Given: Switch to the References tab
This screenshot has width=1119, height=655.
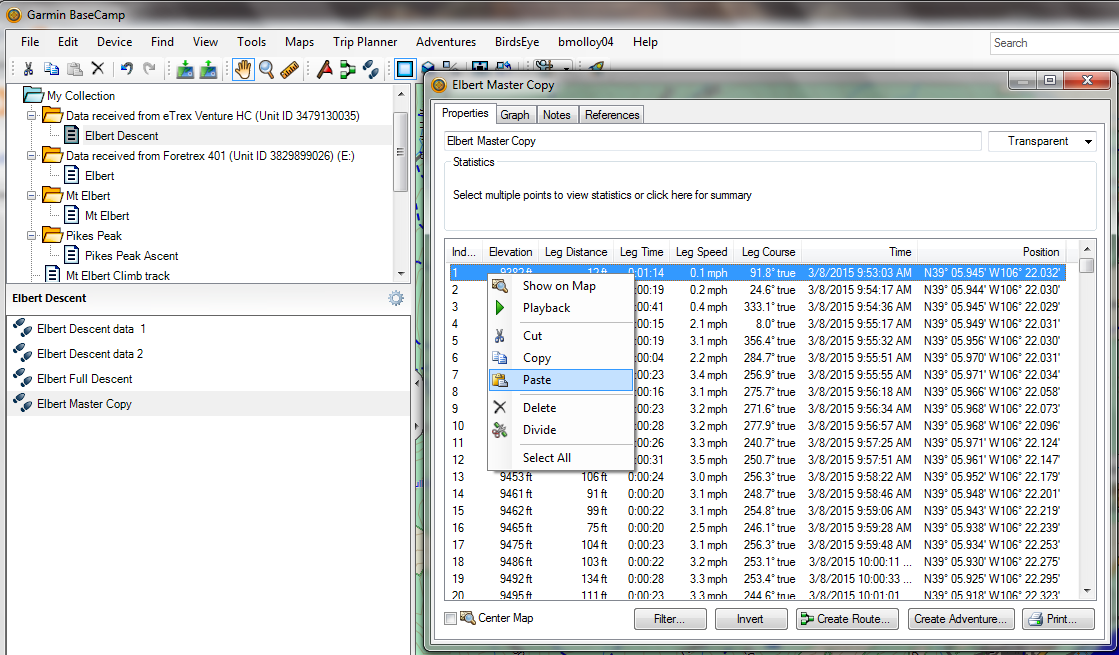Looking at the screenshot, I should [612, 115].
